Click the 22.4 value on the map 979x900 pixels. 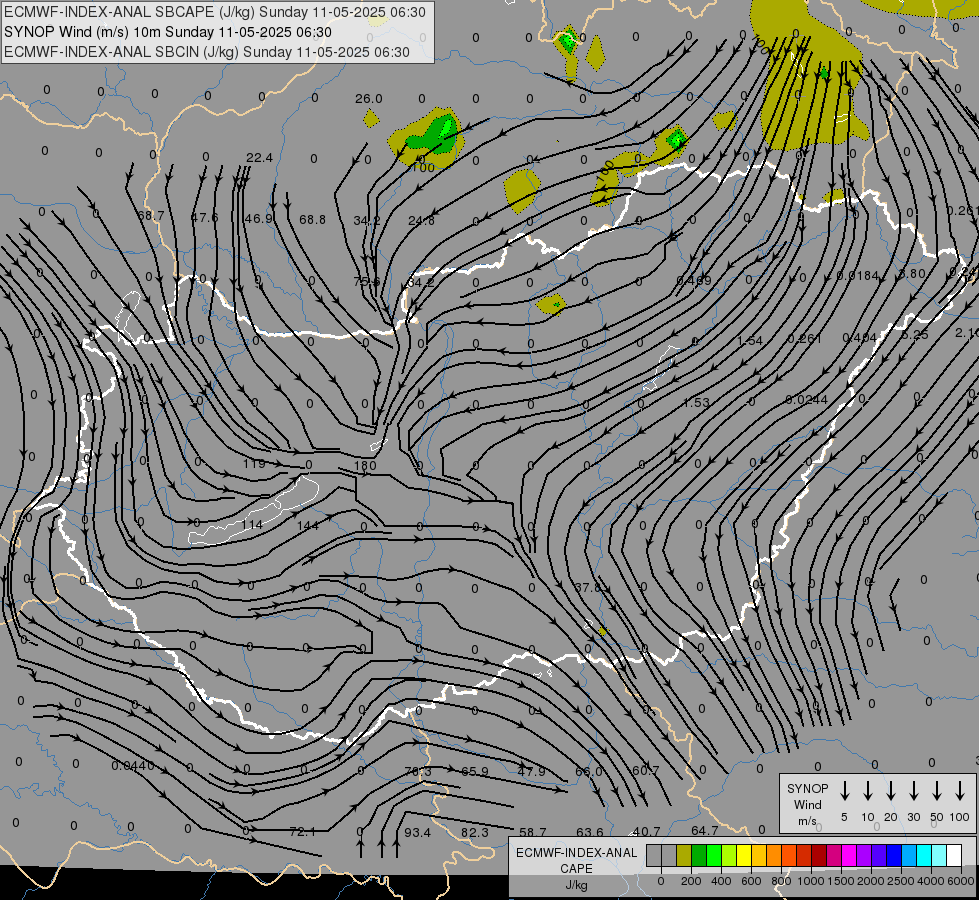pyautogui.click(x=259, y=157)
